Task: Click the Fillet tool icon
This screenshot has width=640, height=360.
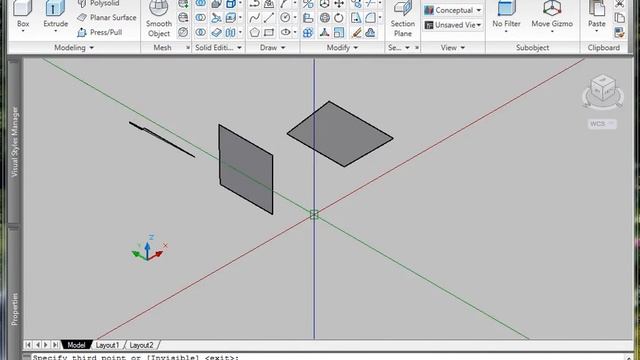Action: [x=370, y=18]
